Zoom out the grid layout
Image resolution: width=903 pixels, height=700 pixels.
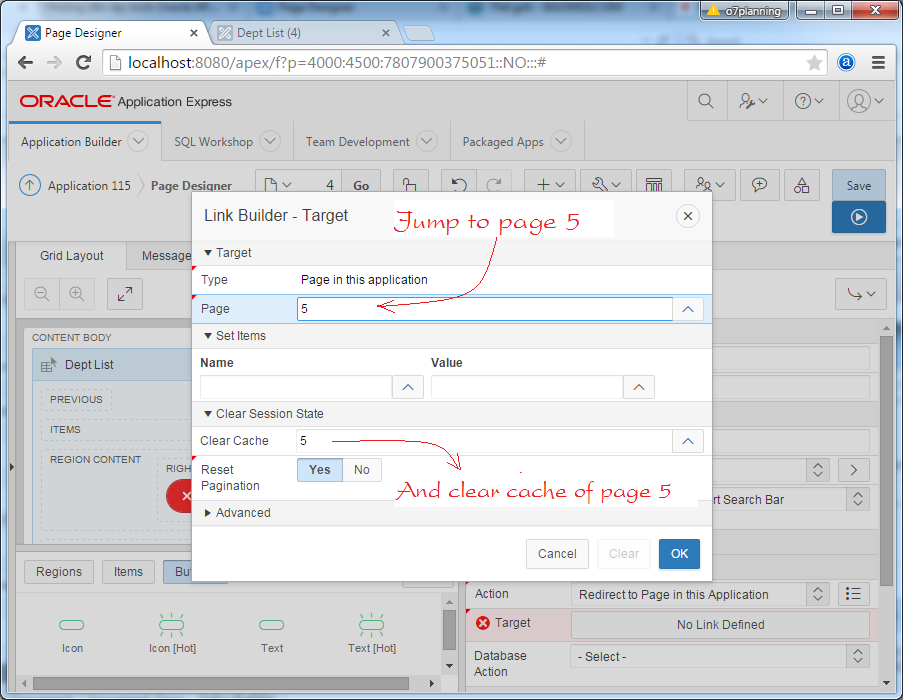(41, 294)
